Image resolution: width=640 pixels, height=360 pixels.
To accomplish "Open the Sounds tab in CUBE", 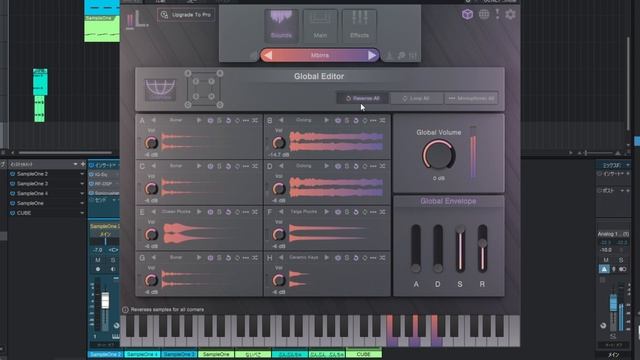I will coord(281,25).
